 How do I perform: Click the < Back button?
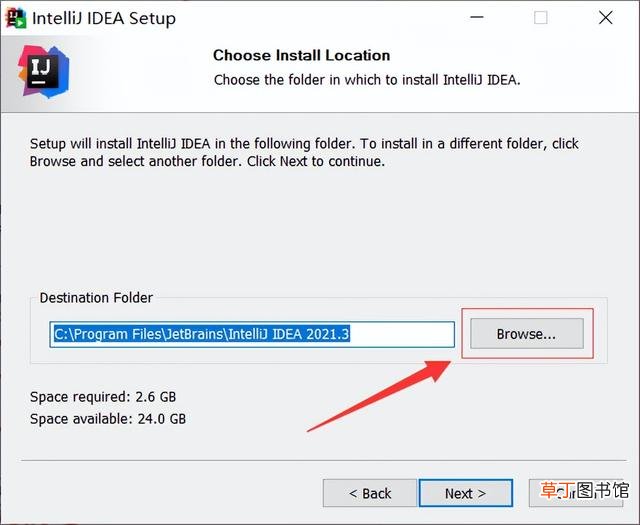pos(370,493)
